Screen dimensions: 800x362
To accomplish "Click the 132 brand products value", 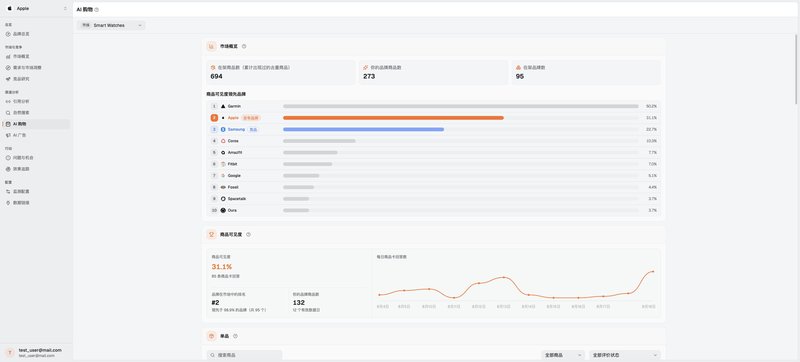I will [x=299, y=302].
